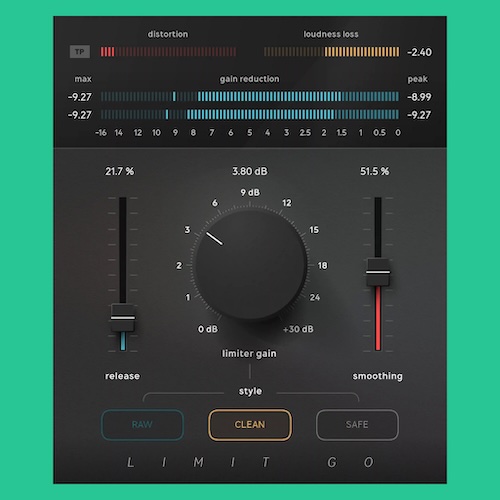500x500 pixels.
Task: Click the upper gain reduction meter
Action: click(250, 97)
